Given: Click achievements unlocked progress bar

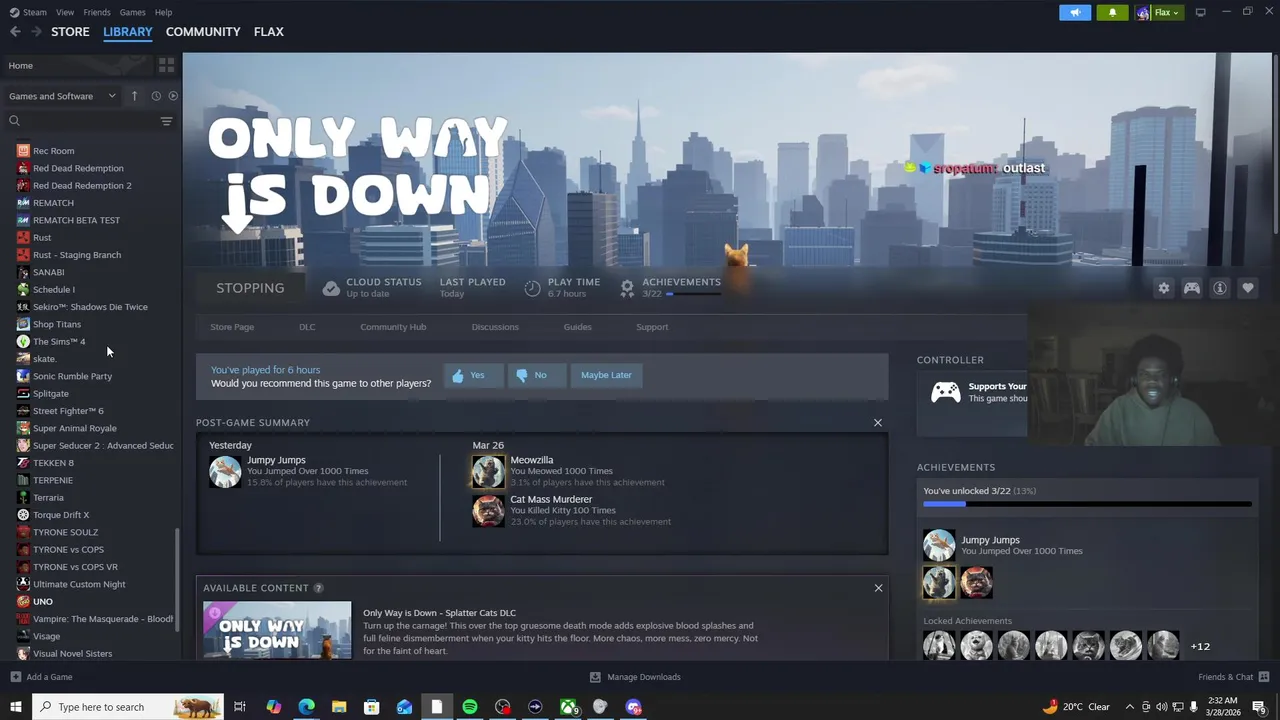Looking at the screenshot, I should (1086, 504).
